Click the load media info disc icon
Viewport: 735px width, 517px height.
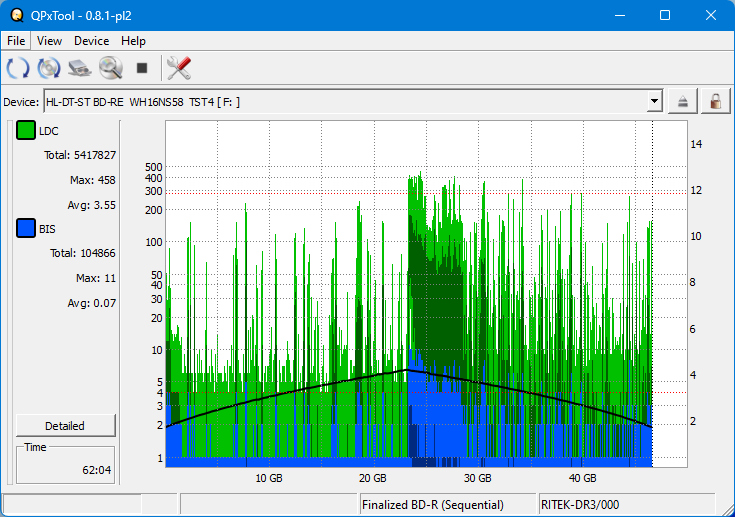point(49,68)
